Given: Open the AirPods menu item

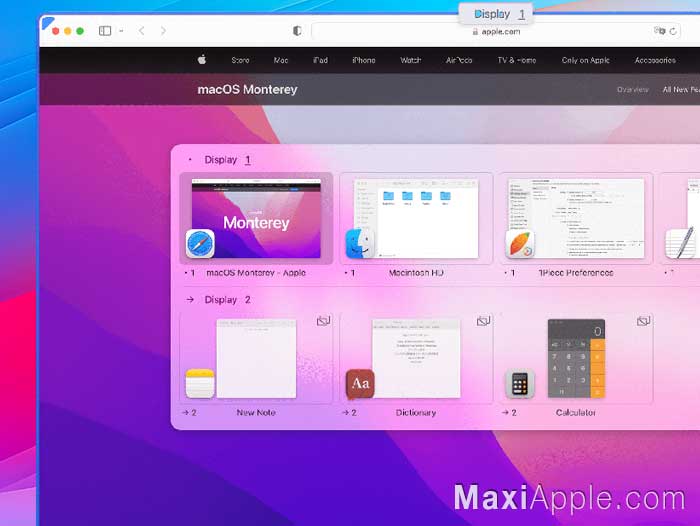Looking at the screenshot, I should coord(459,60).
